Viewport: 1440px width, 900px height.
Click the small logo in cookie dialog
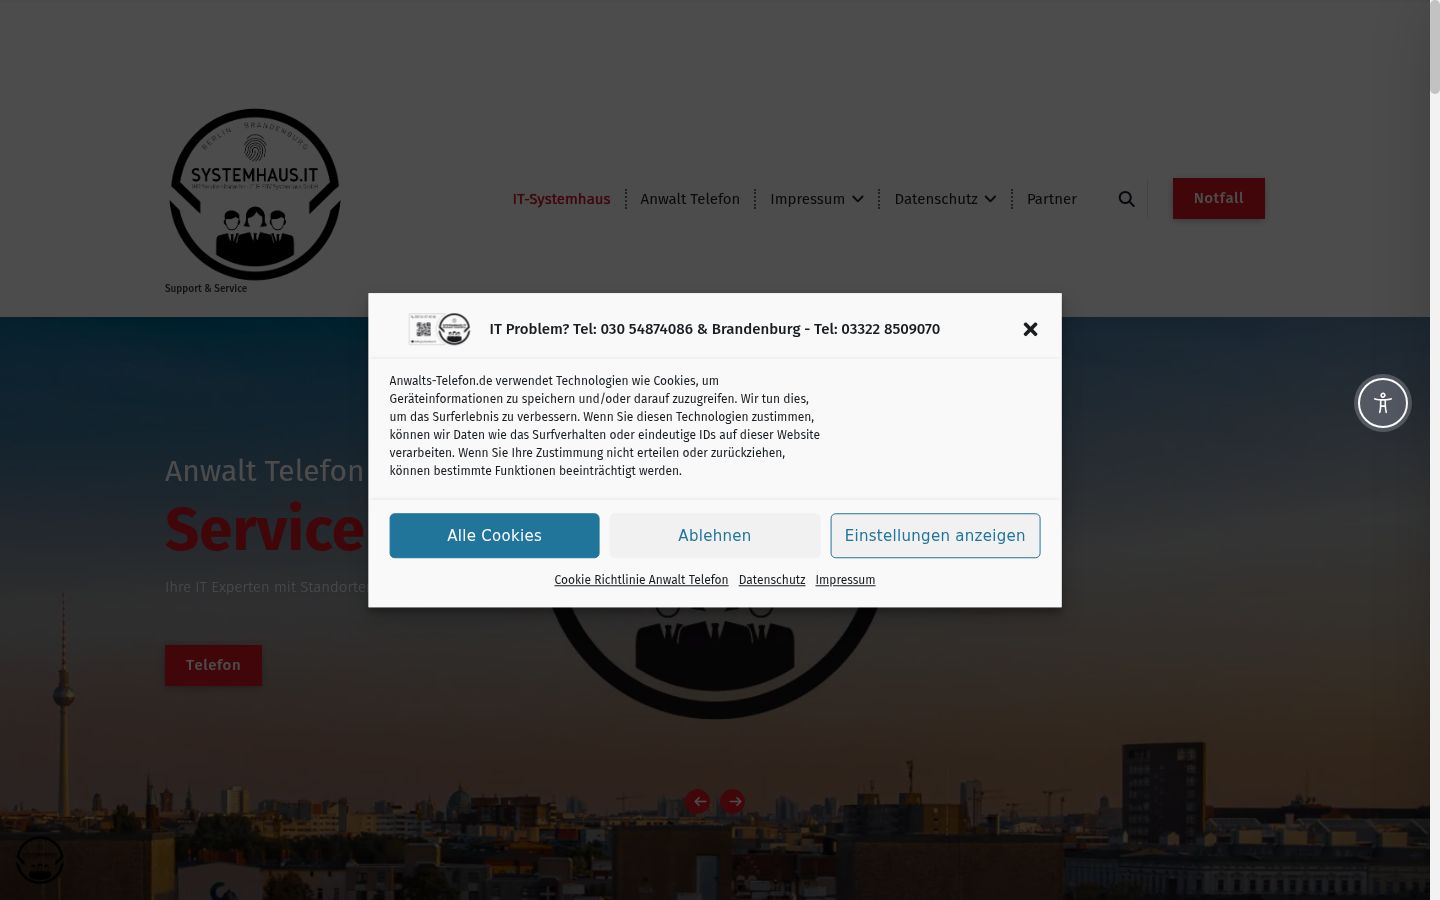coord(440,329)
